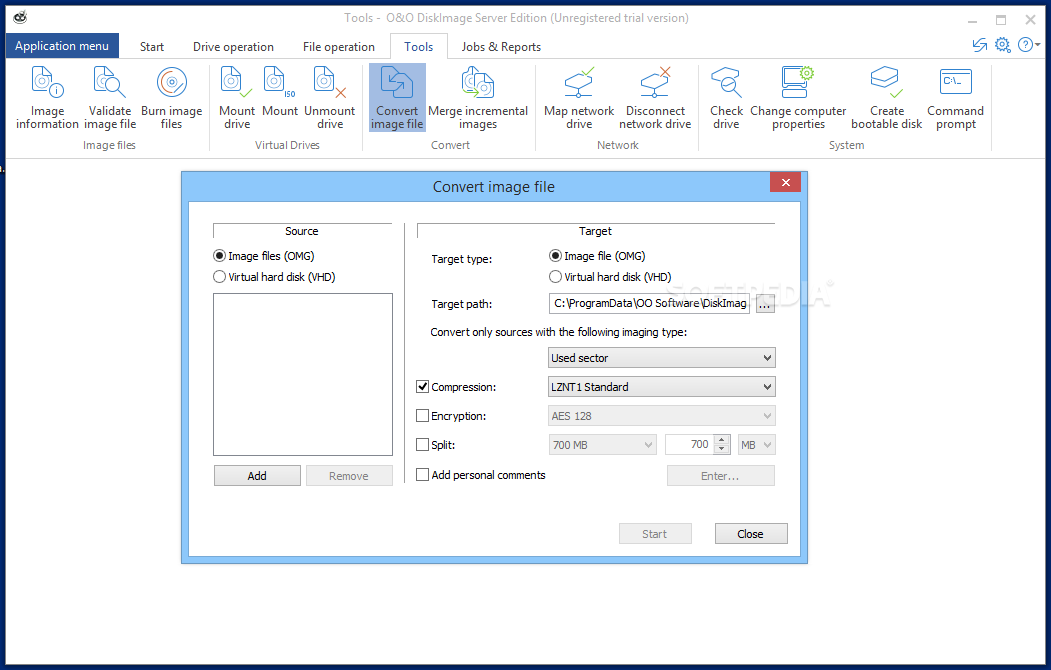This screenshot has height=670, width=1051.
Task: Open the Burn image files tool
Action: (172, 98)
